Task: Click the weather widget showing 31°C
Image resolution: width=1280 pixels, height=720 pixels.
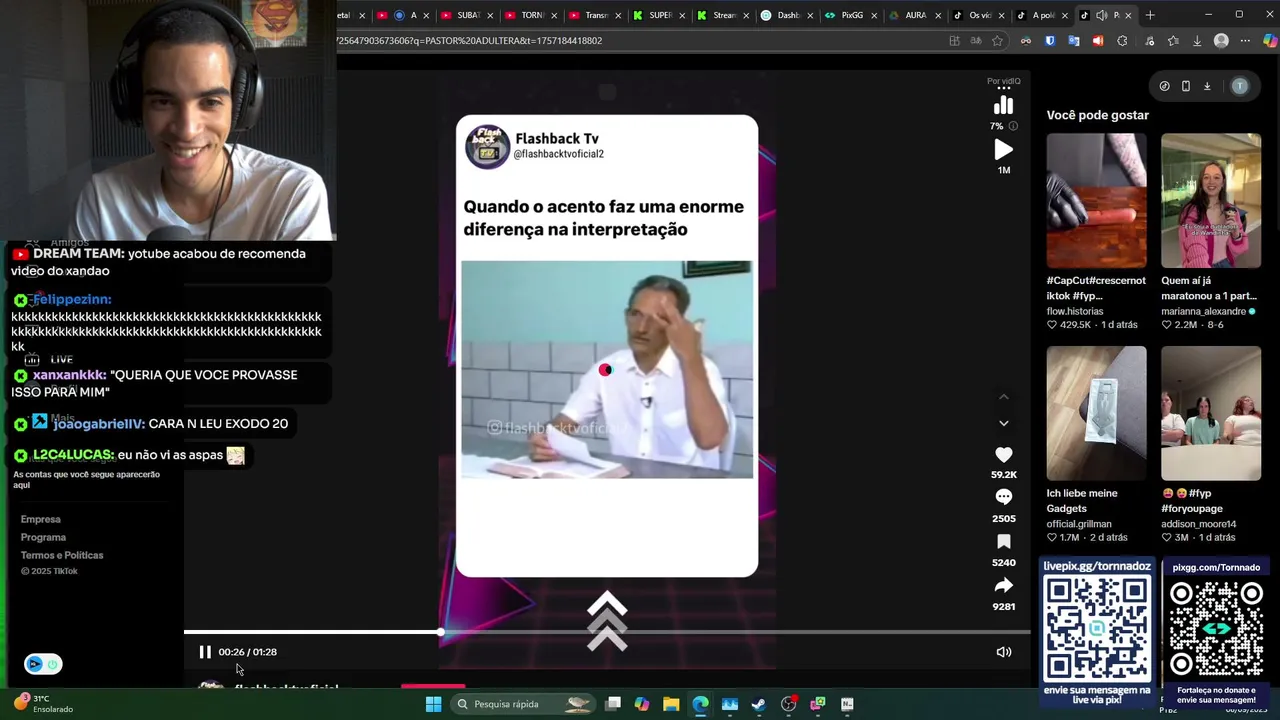Action: [x=42, y=704]
